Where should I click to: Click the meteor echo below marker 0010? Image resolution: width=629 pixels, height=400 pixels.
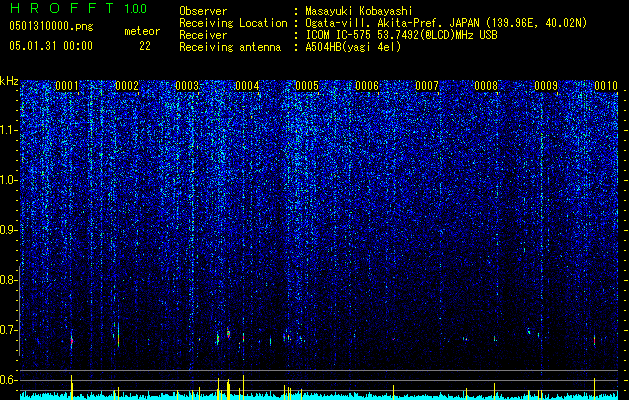click(x=595, y=340)
